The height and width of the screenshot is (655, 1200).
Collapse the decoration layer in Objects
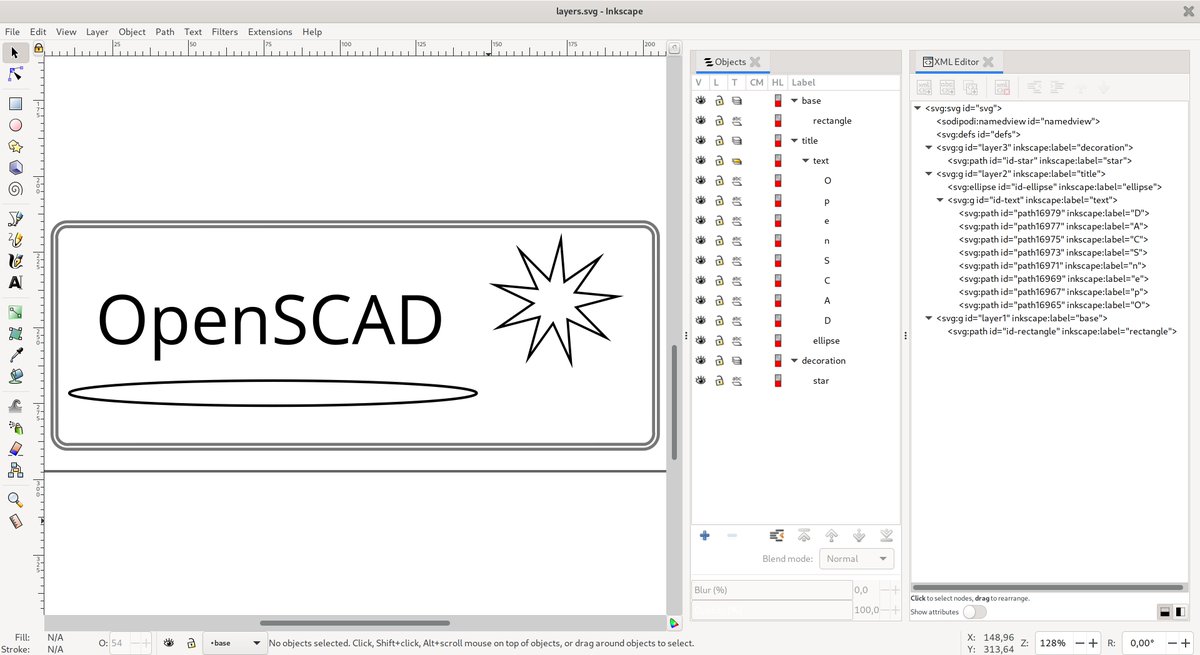(x=794, y=361)
